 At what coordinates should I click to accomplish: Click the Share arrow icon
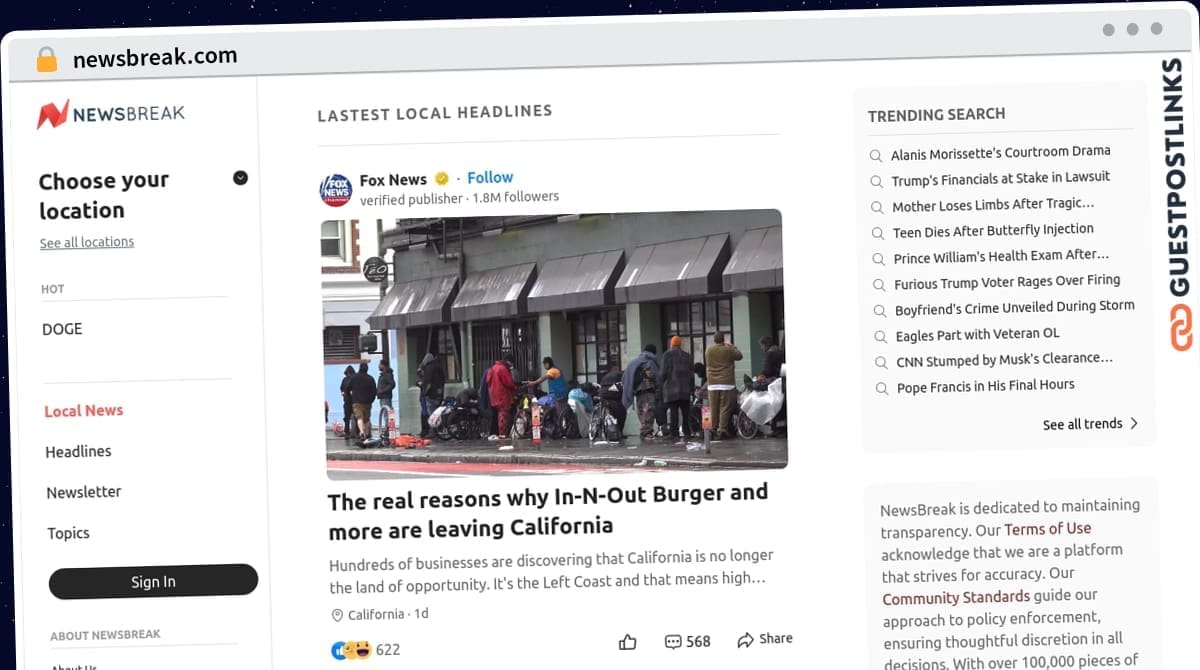click(745, 639)
